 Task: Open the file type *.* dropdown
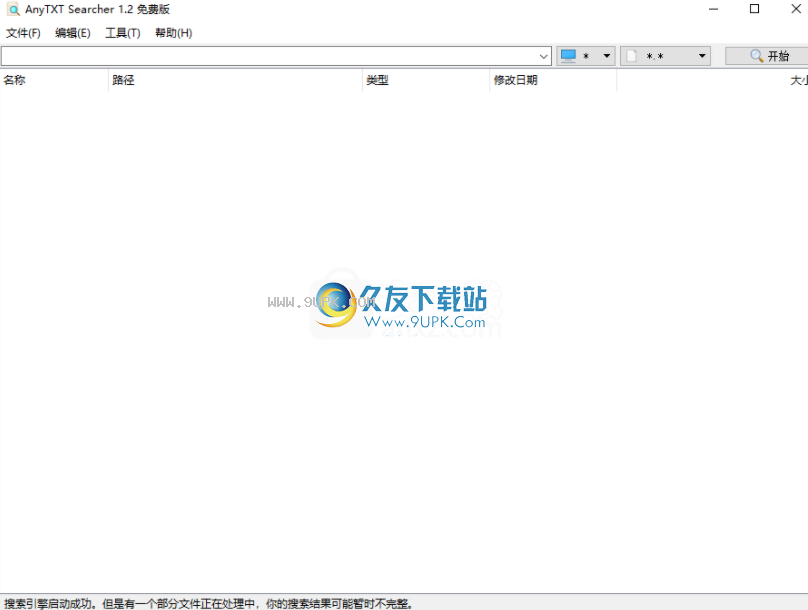tap(665, 56)
